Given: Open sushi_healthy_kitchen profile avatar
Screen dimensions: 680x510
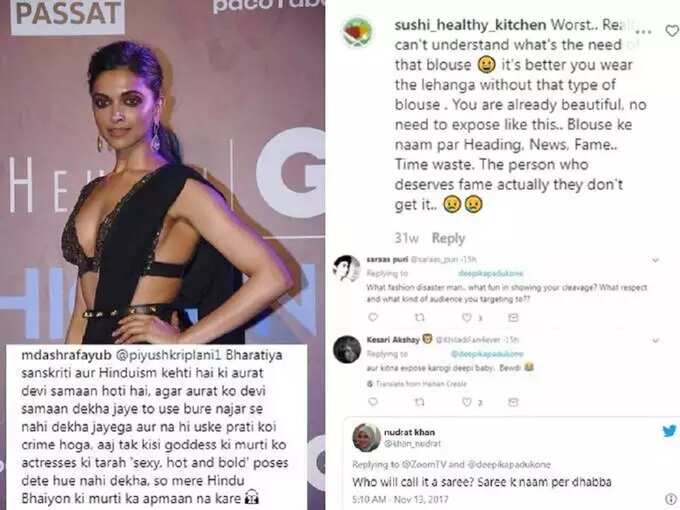Looking at the screenshot, I should click(357, 33).
